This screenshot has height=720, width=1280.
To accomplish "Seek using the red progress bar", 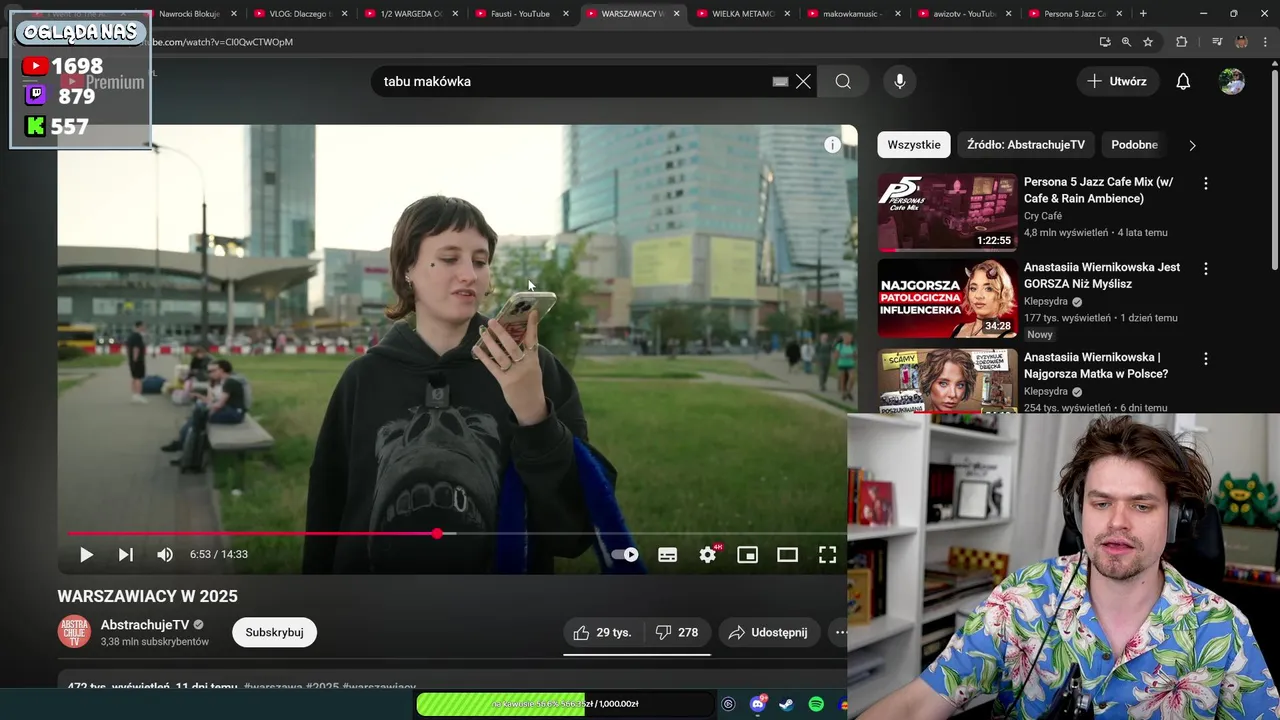I will click(x=457, y=534).
